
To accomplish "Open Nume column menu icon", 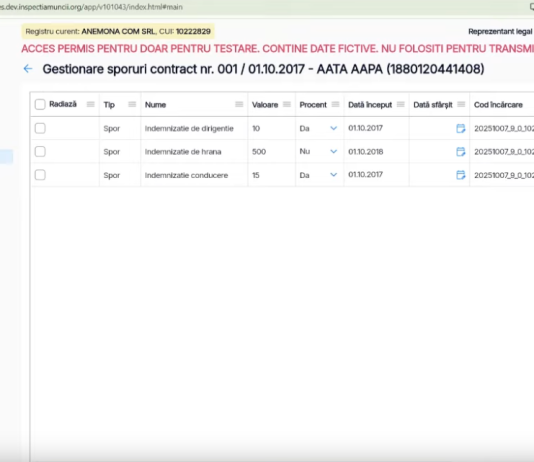I will coord(239,104).
